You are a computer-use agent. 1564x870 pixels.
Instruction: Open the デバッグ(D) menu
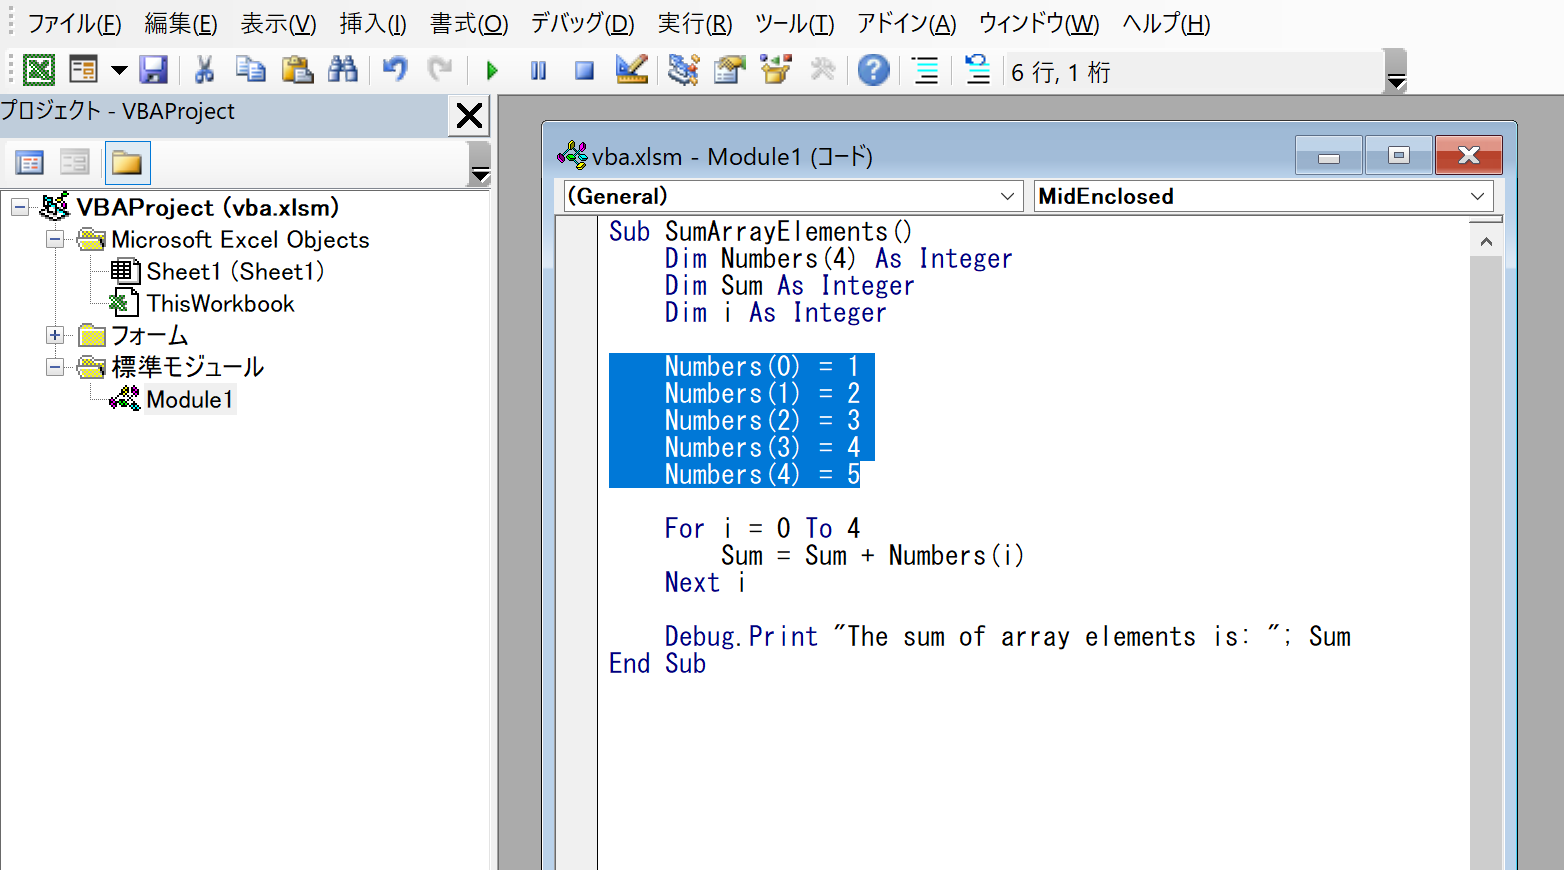[583, 23]
